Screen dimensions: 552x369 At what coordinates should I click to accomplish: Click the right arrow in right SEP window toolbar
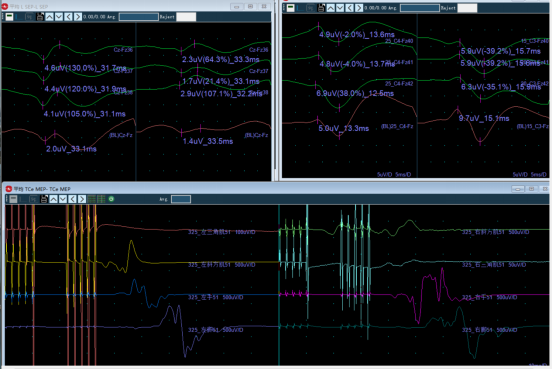point(359,8)
